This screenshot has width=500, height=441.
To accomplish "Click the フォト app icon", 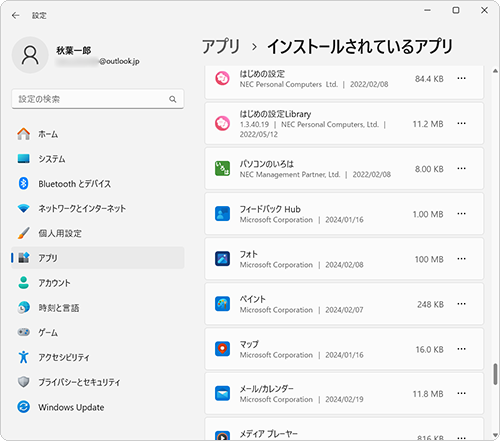I will [222, 259].
